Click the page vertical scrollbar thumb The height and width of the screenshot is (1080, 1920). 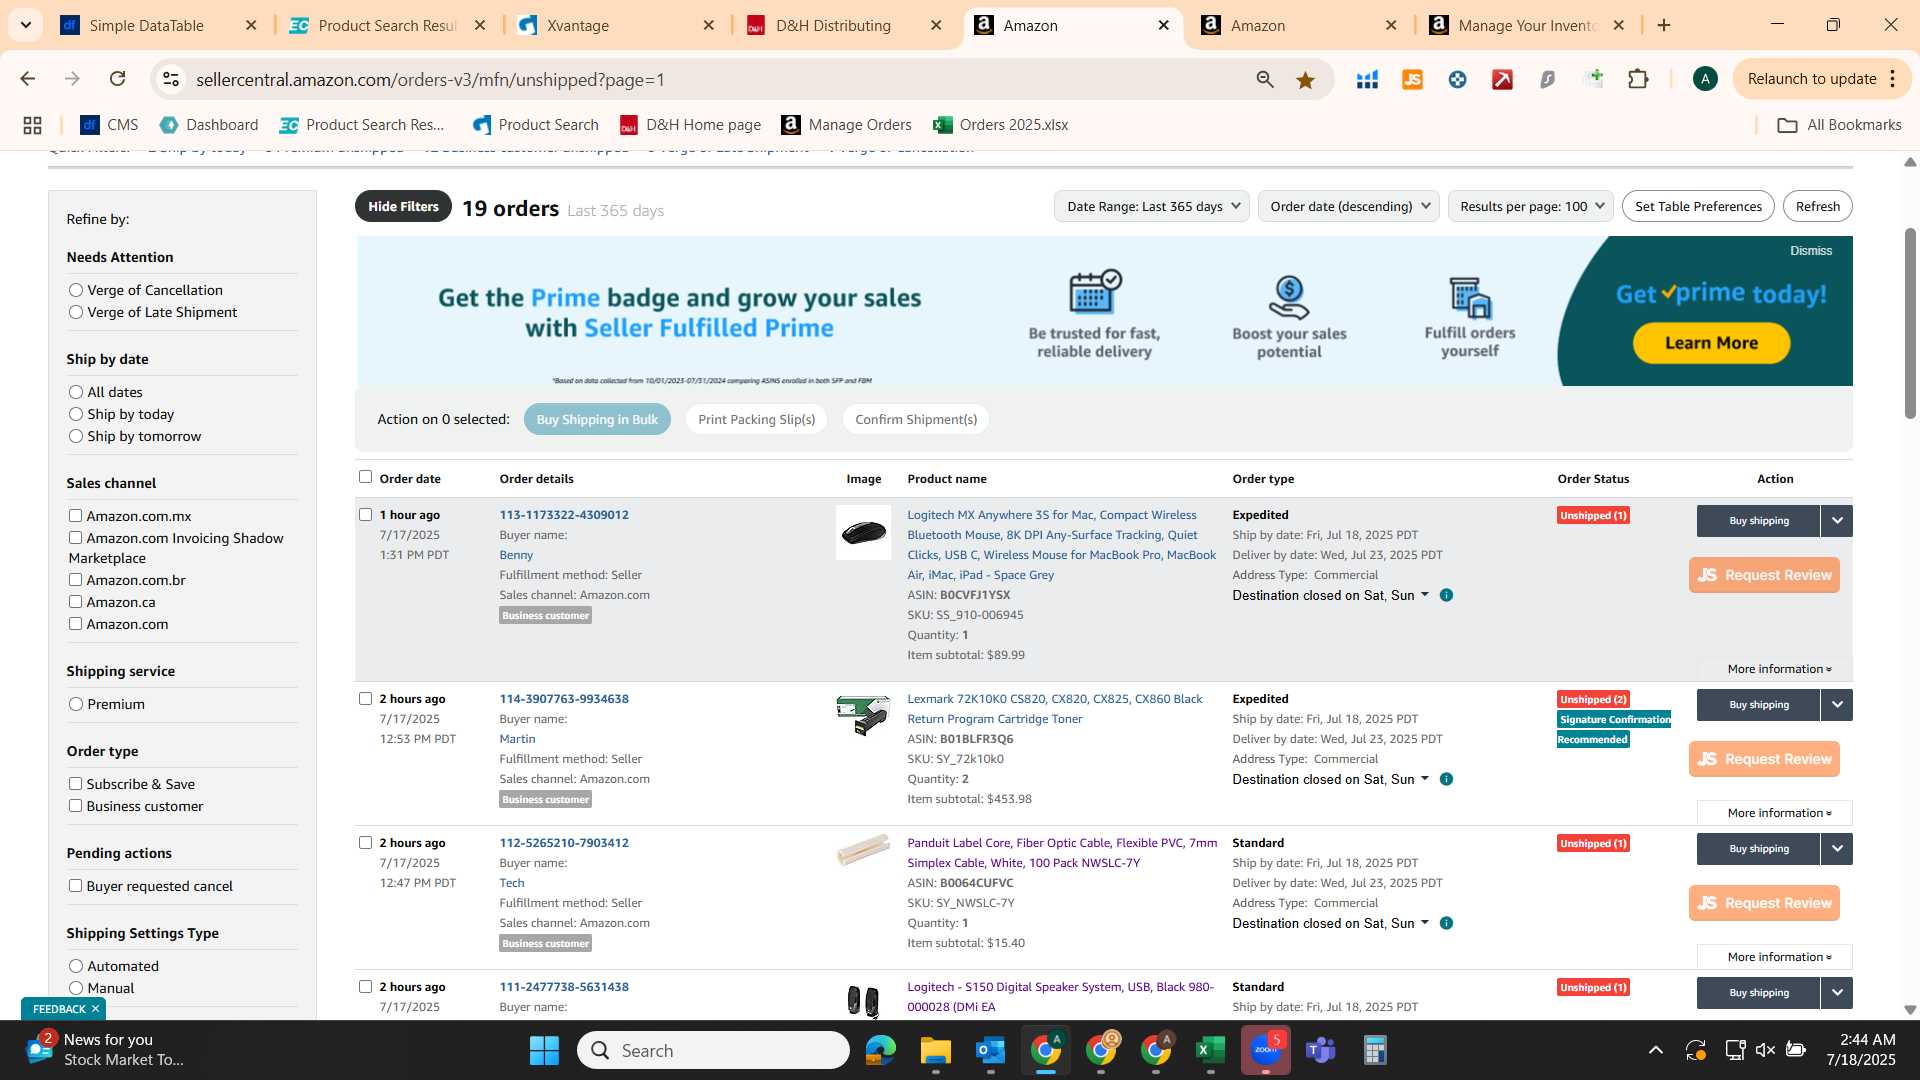pos(1910,322)
